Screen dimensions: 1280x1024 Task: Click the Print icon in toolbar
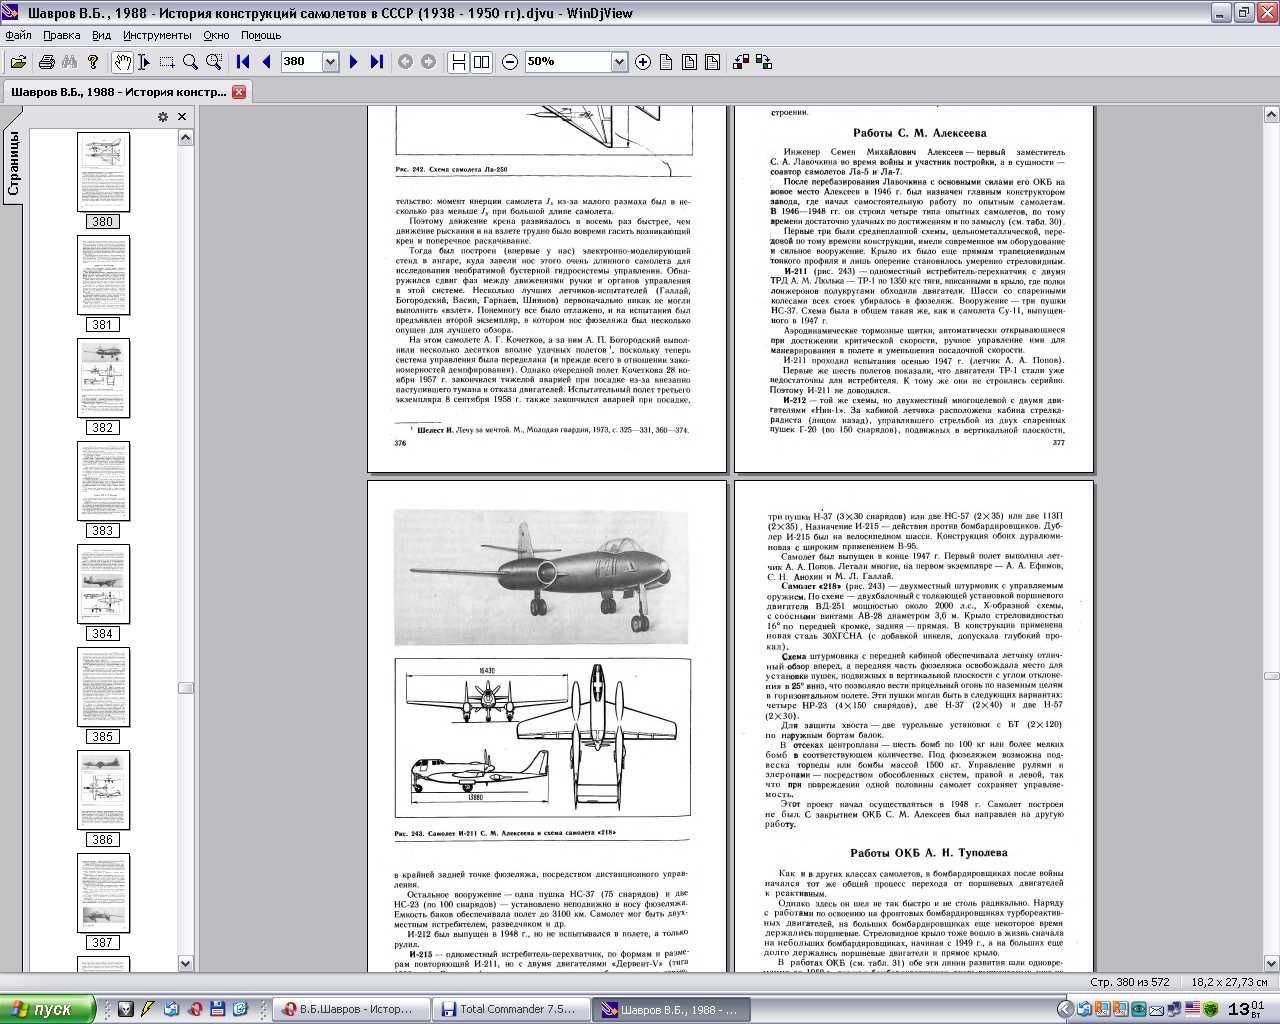pos(46,62)
